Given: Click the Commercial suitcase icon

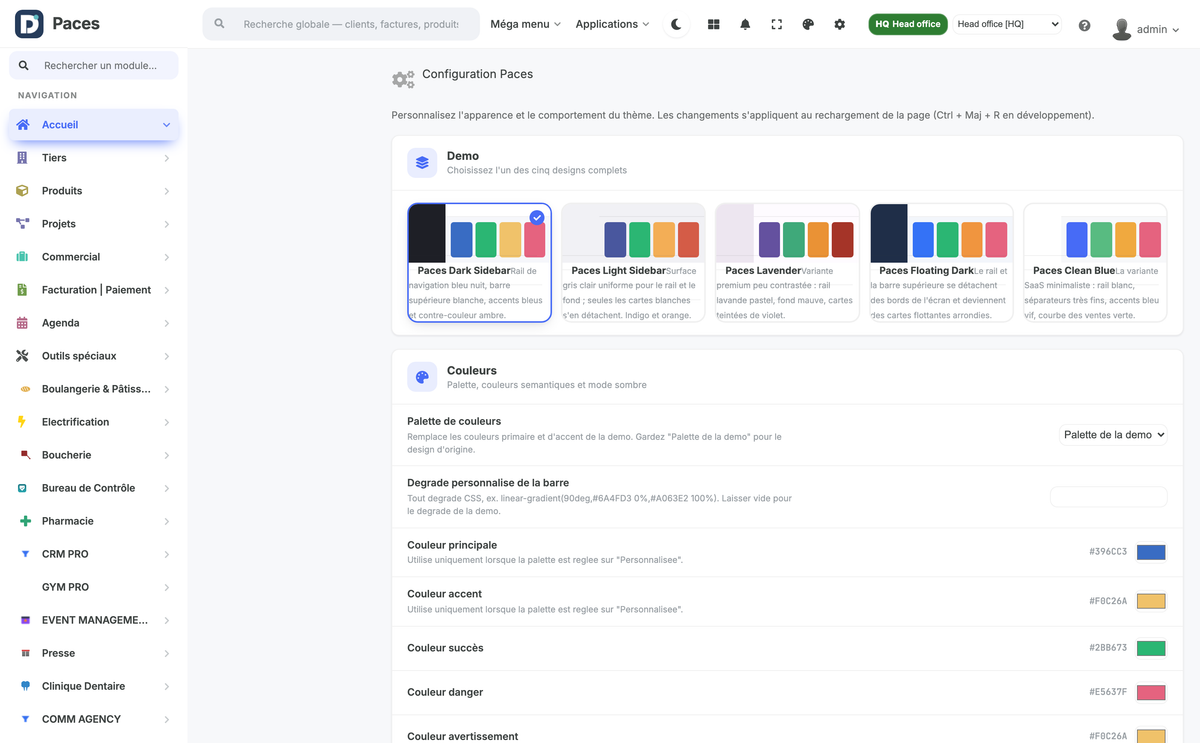Looking at the screenshot, I should [22, 257].
